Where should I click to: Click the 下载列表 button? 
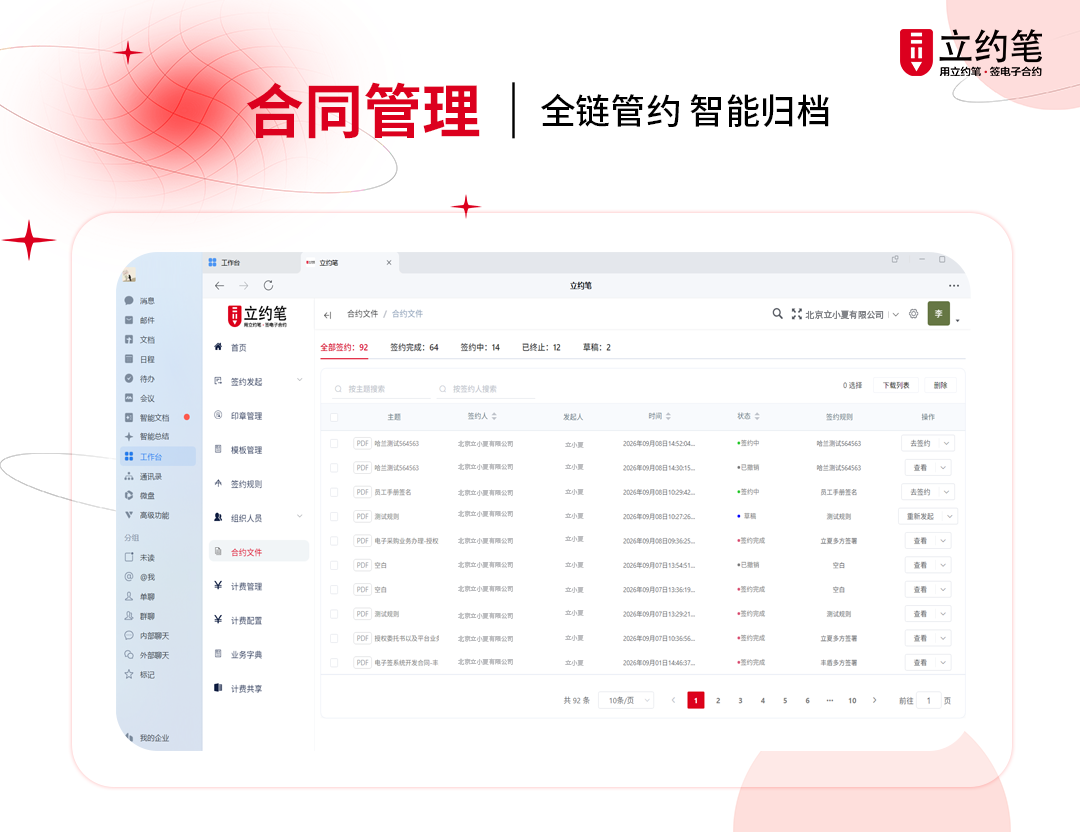pos(896,386)
